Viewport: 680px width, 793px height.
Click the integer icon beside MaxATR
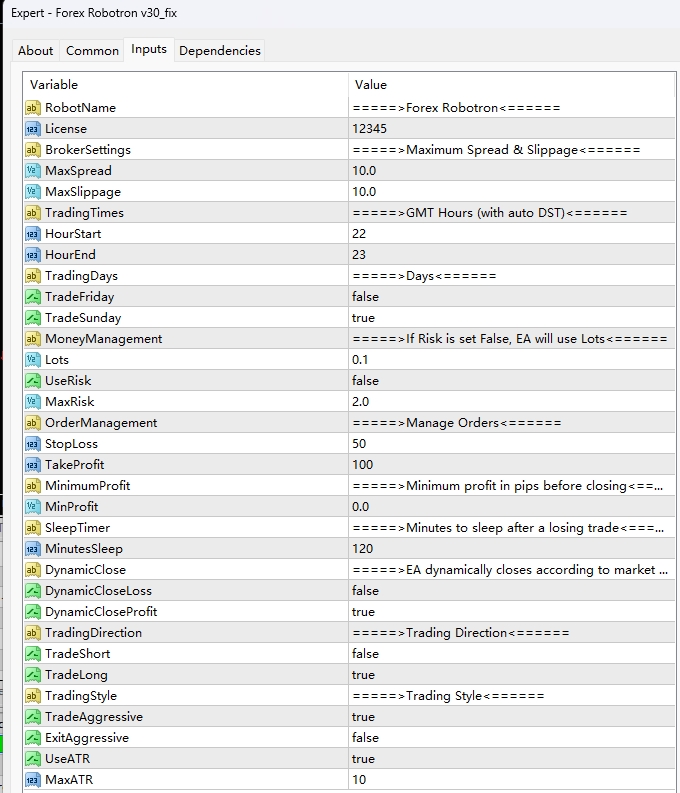(x=32, y=780)
